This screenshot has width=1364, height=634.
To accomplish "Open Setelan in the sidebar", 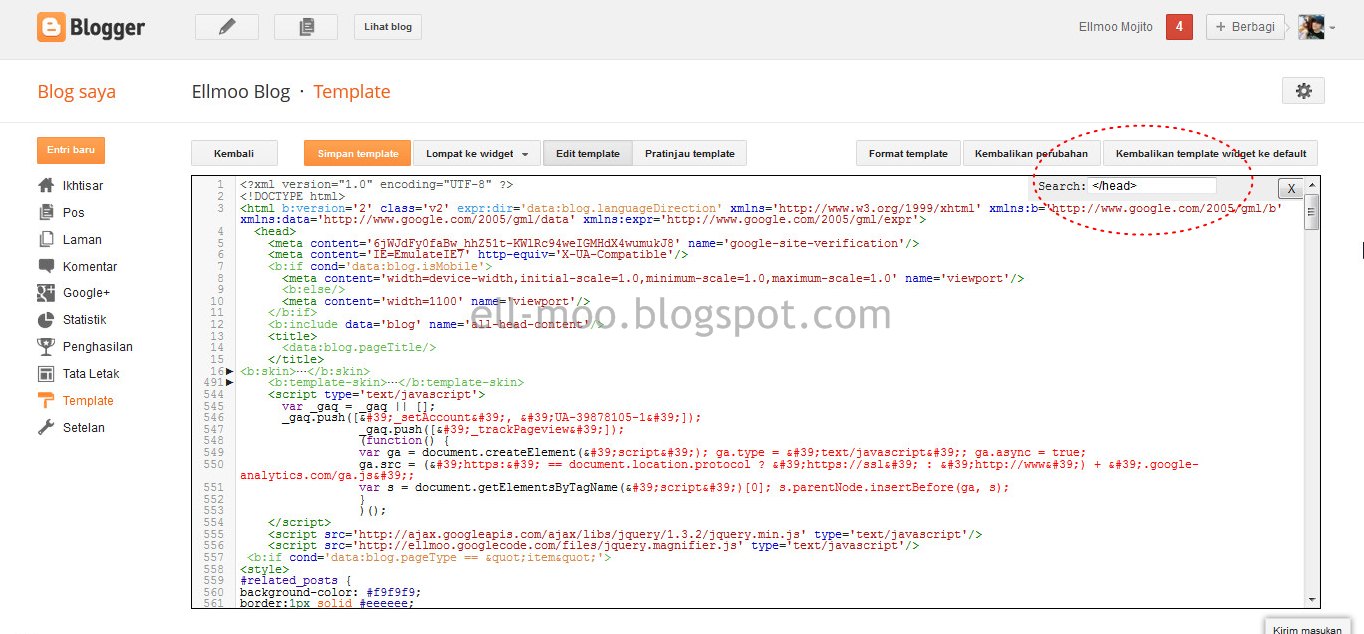I will 84,428.
